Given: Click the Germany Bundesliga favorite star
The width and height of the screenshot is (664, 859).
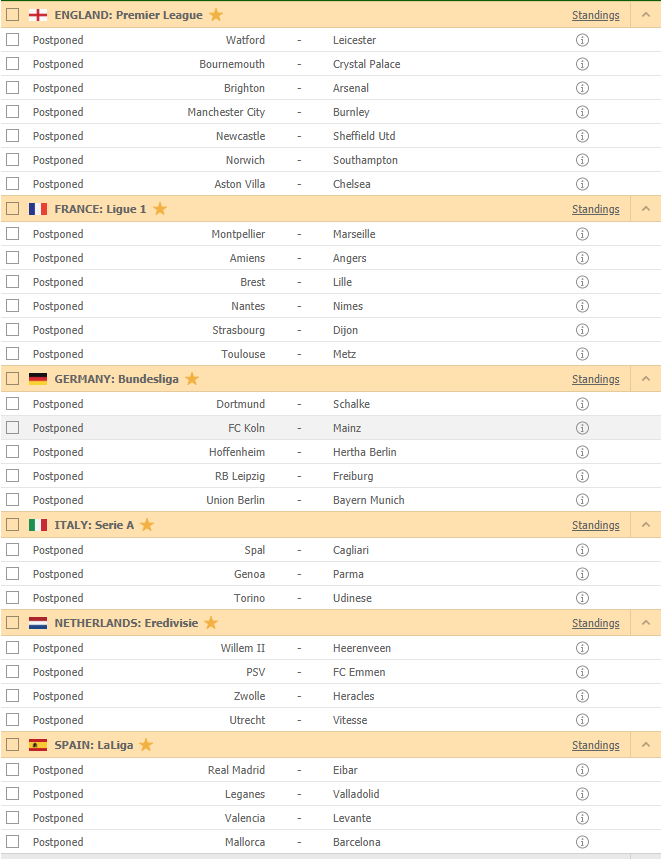Looking at the screenshot, I should (192, 379).
